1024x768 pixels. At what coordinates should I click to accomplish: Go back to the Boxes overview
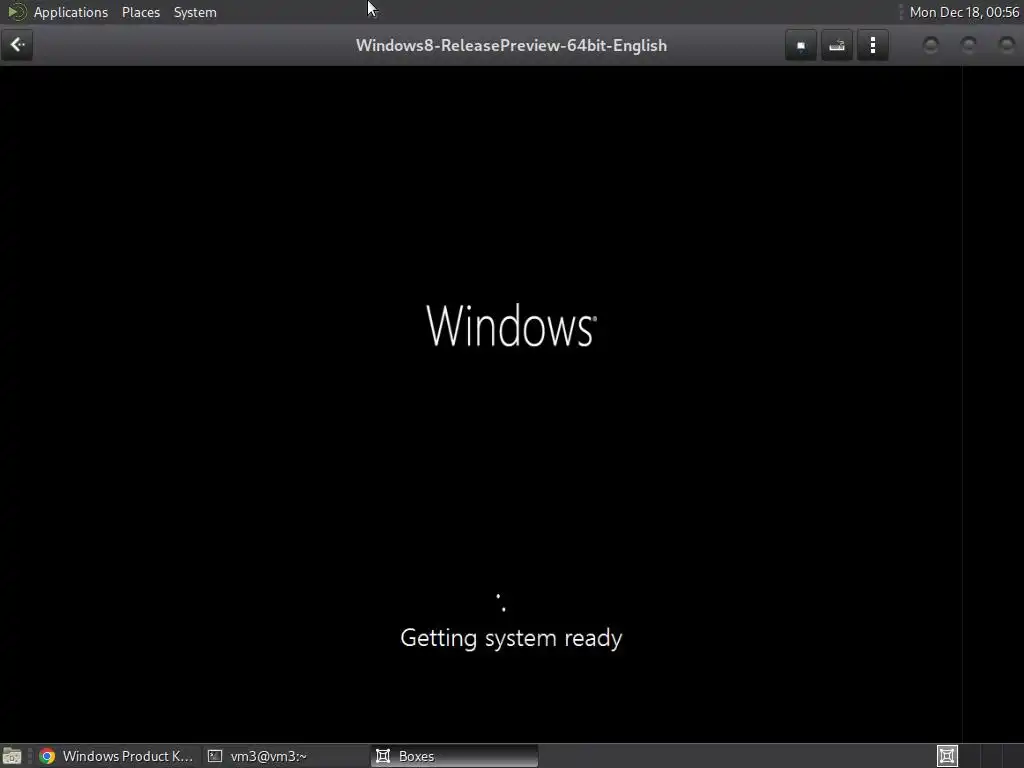[17, 45]
